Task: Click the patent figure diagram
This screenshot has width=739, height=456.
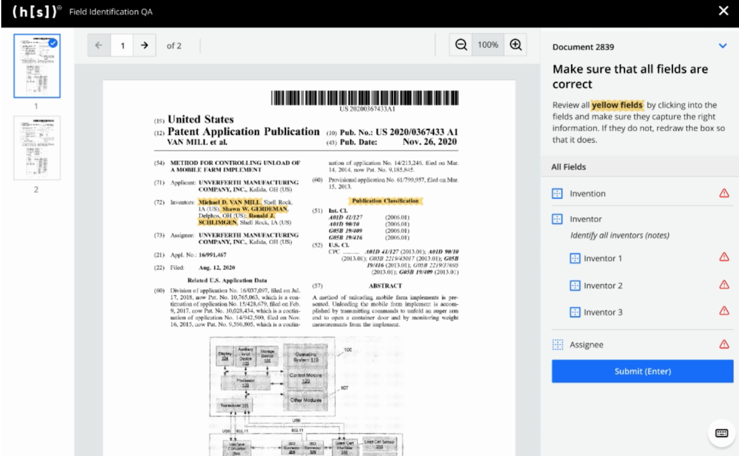Action: 306,396
